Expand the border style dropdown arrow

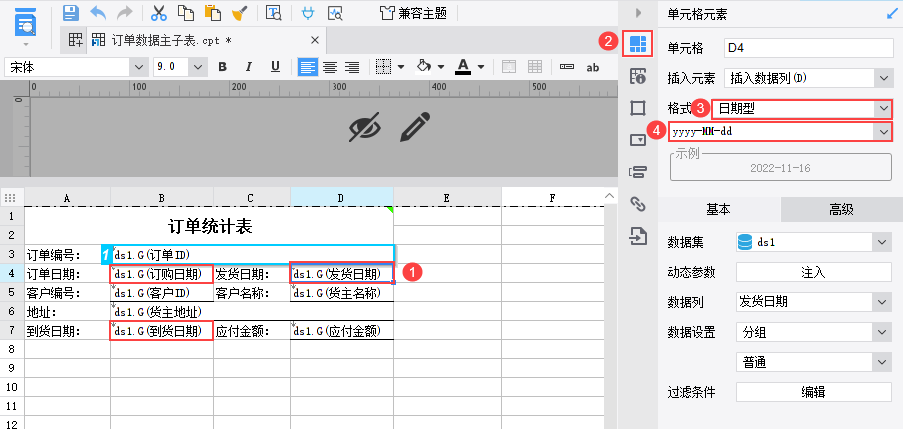401,67
